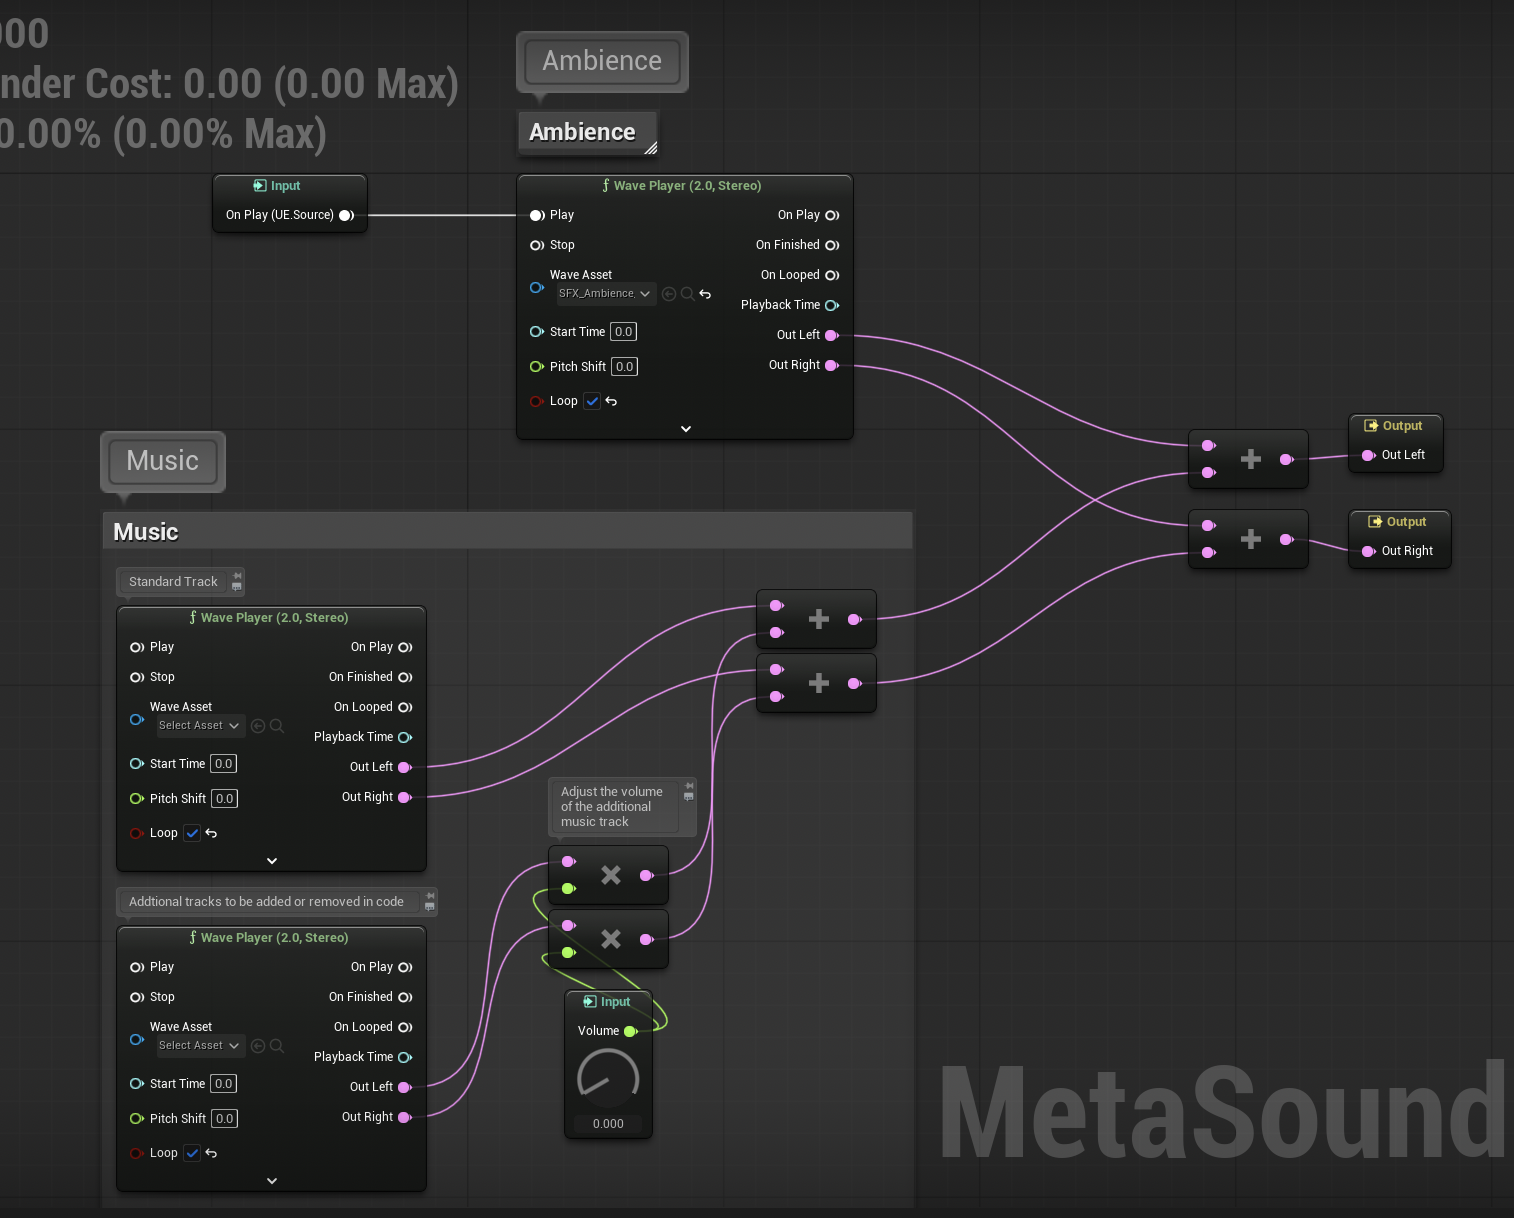Screen dimensions: 1514x1218
Task: Toggle pin on the 'Additional tracks' comment bubble
Action: click(430, 895)
